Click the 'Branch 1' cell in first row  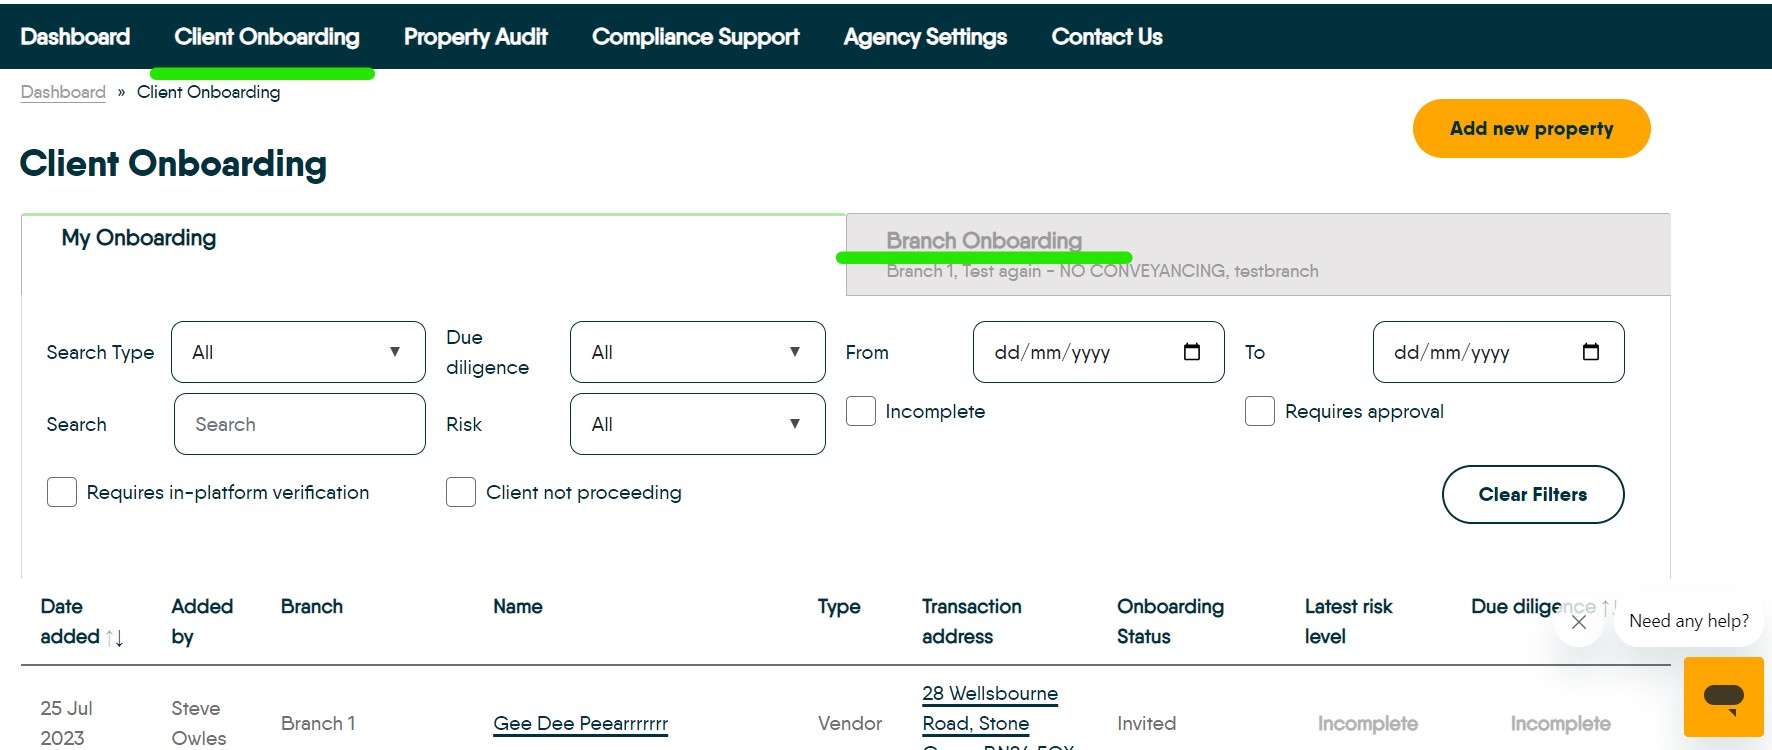(x=318, y=723)
